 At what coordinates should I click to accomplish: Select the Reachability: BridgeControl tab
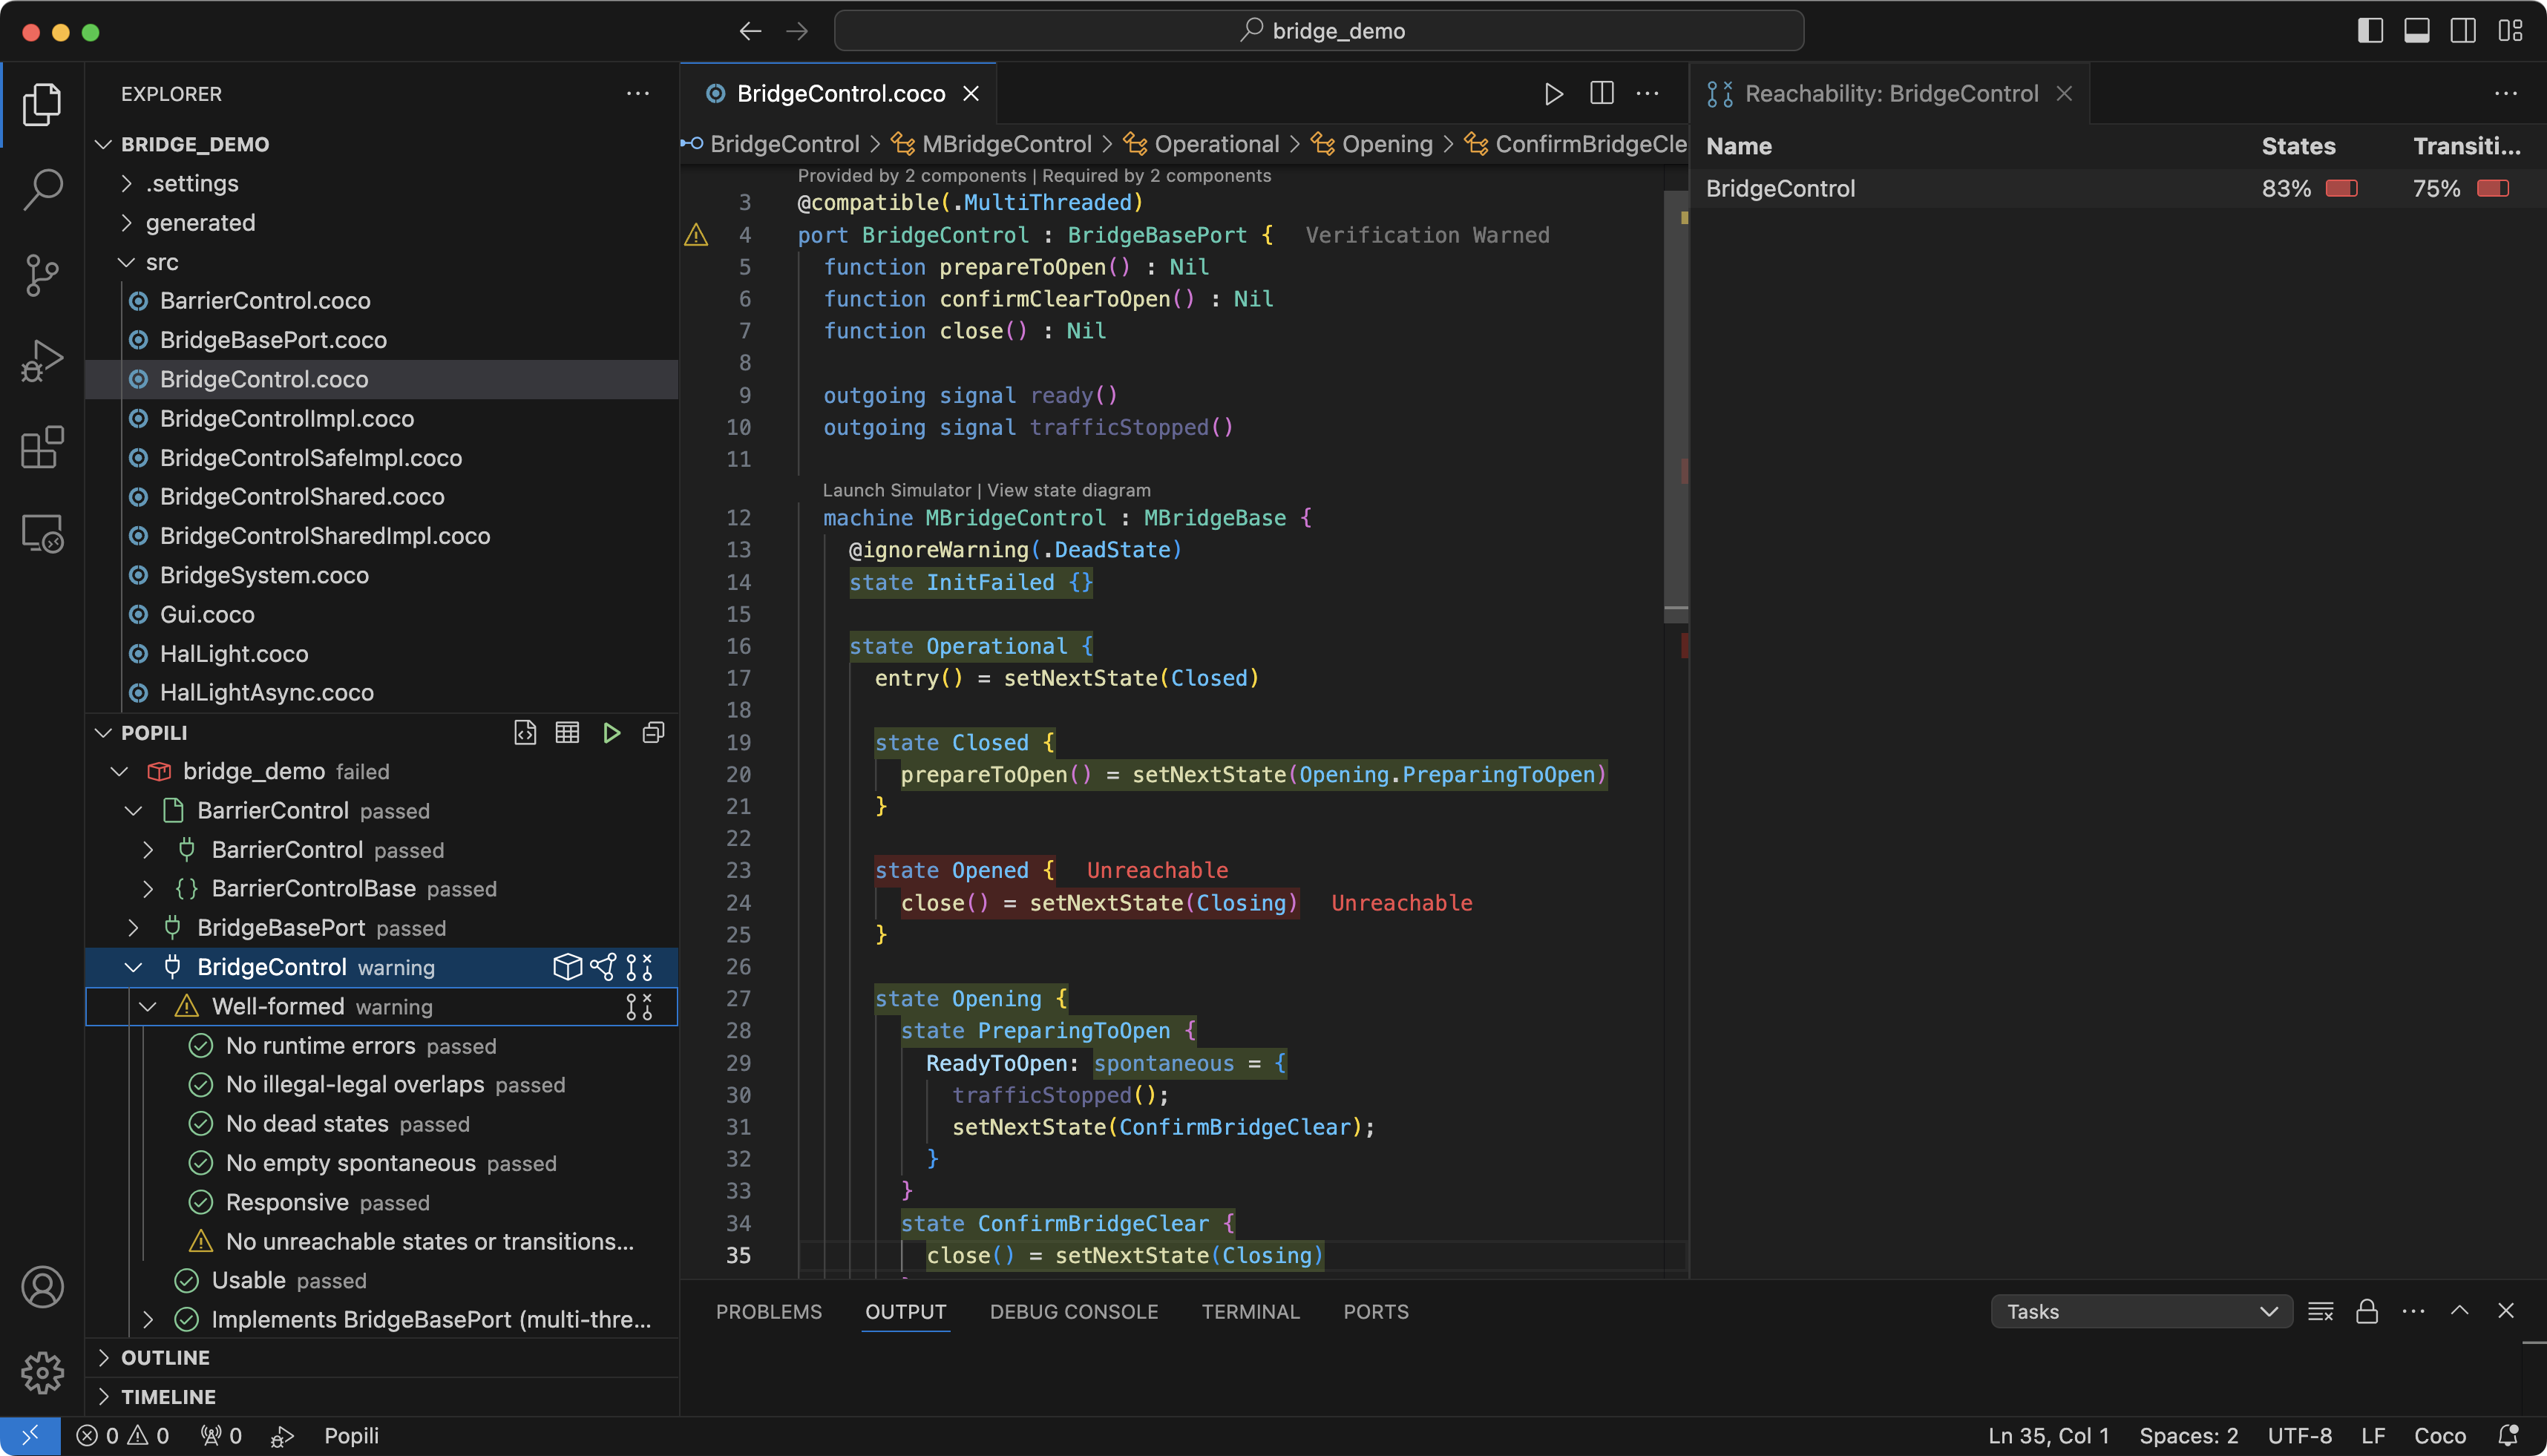click(1890, 94)
